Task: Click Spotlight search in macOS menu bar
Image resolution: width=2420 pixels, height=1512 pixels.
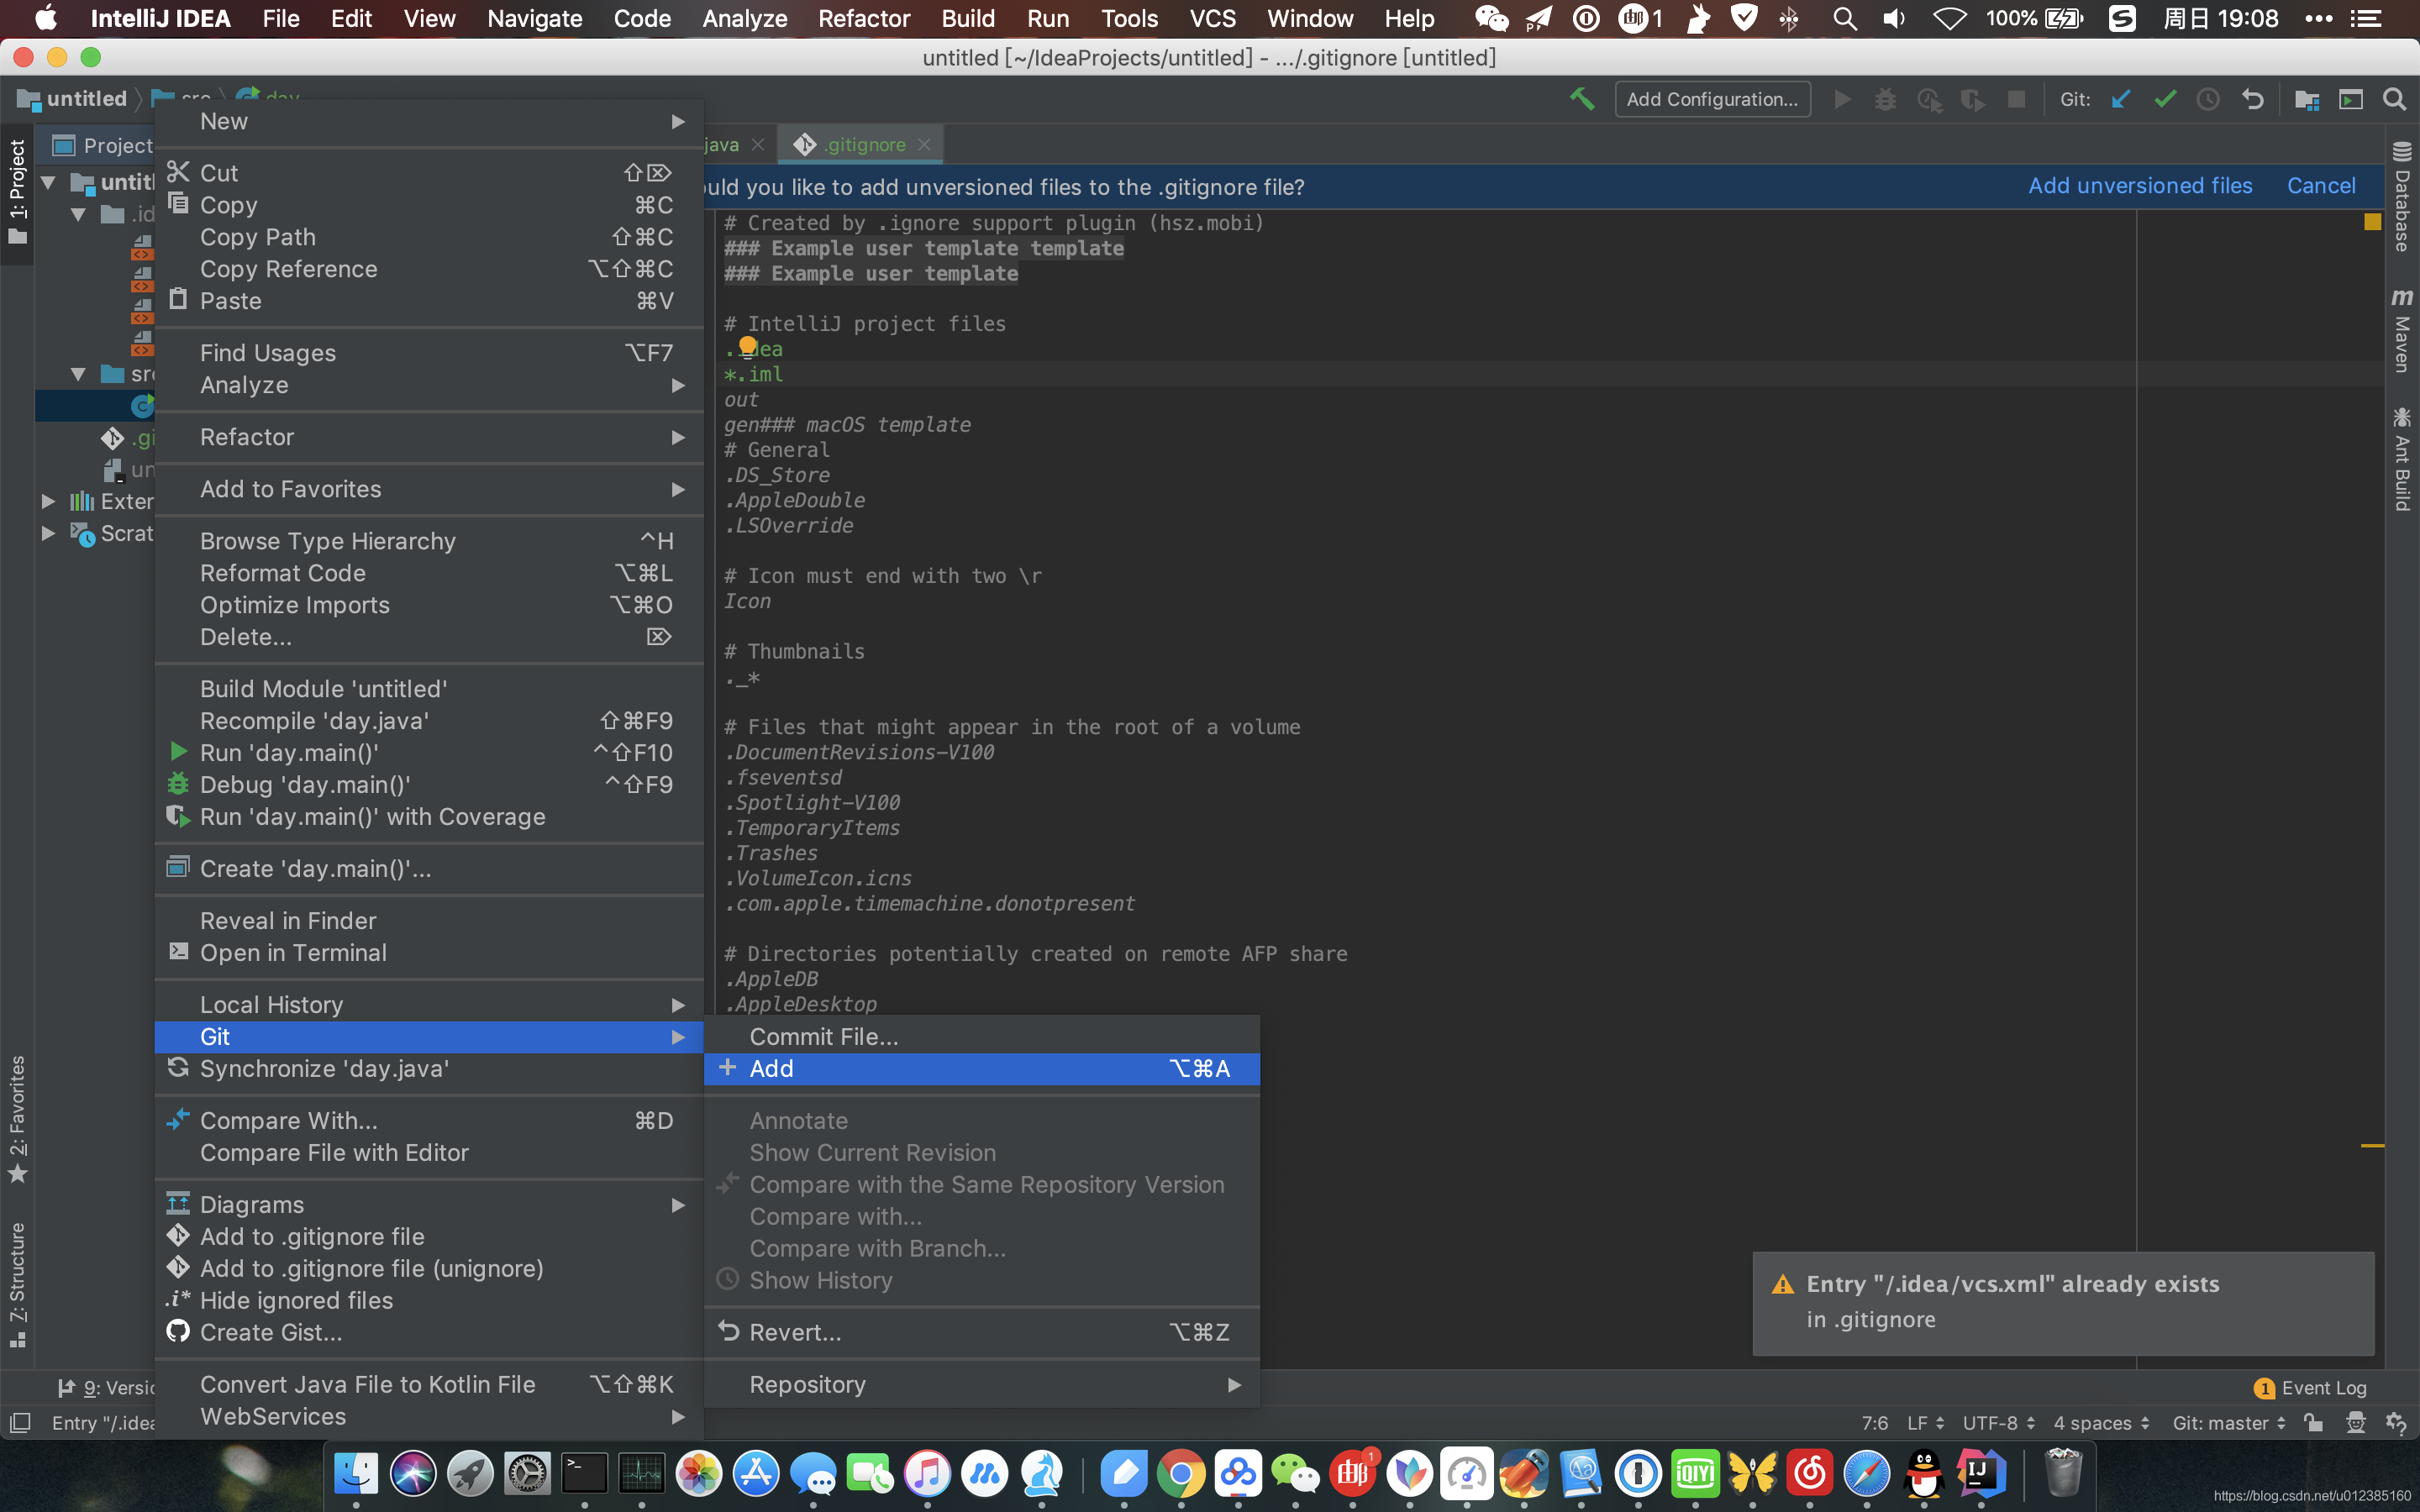Action: pos(1845,18)
